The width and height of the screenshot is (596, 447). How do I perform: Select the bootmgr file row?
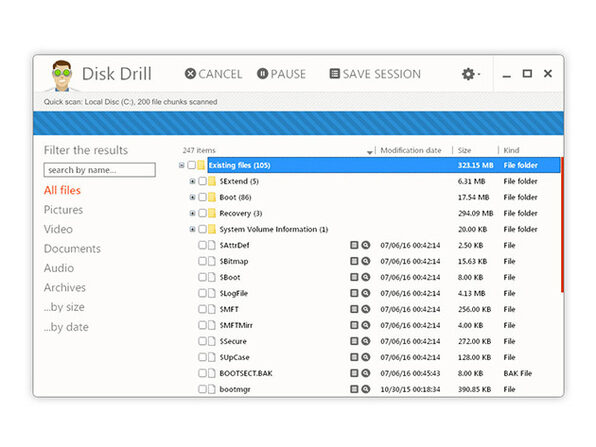371,389
